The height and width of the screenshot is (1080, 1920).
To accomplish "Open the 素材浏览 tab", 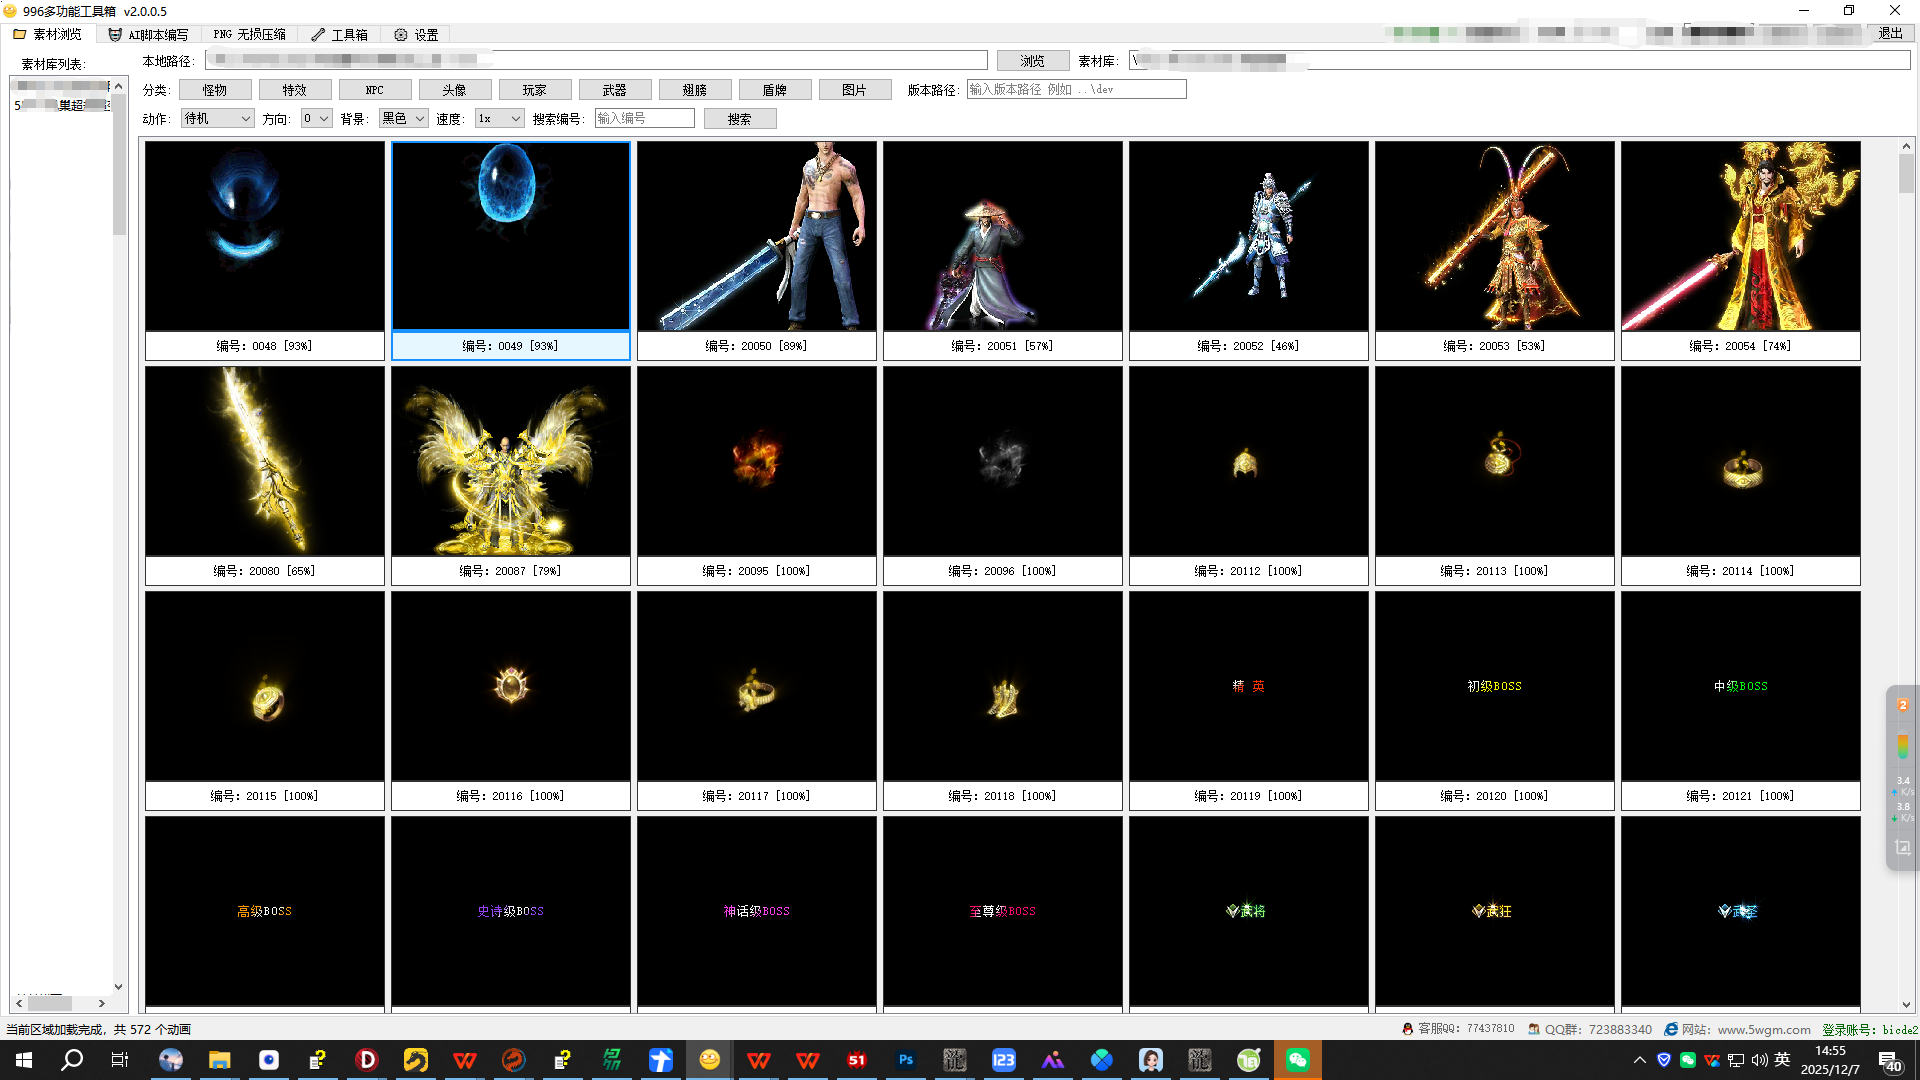I will 48,34.
